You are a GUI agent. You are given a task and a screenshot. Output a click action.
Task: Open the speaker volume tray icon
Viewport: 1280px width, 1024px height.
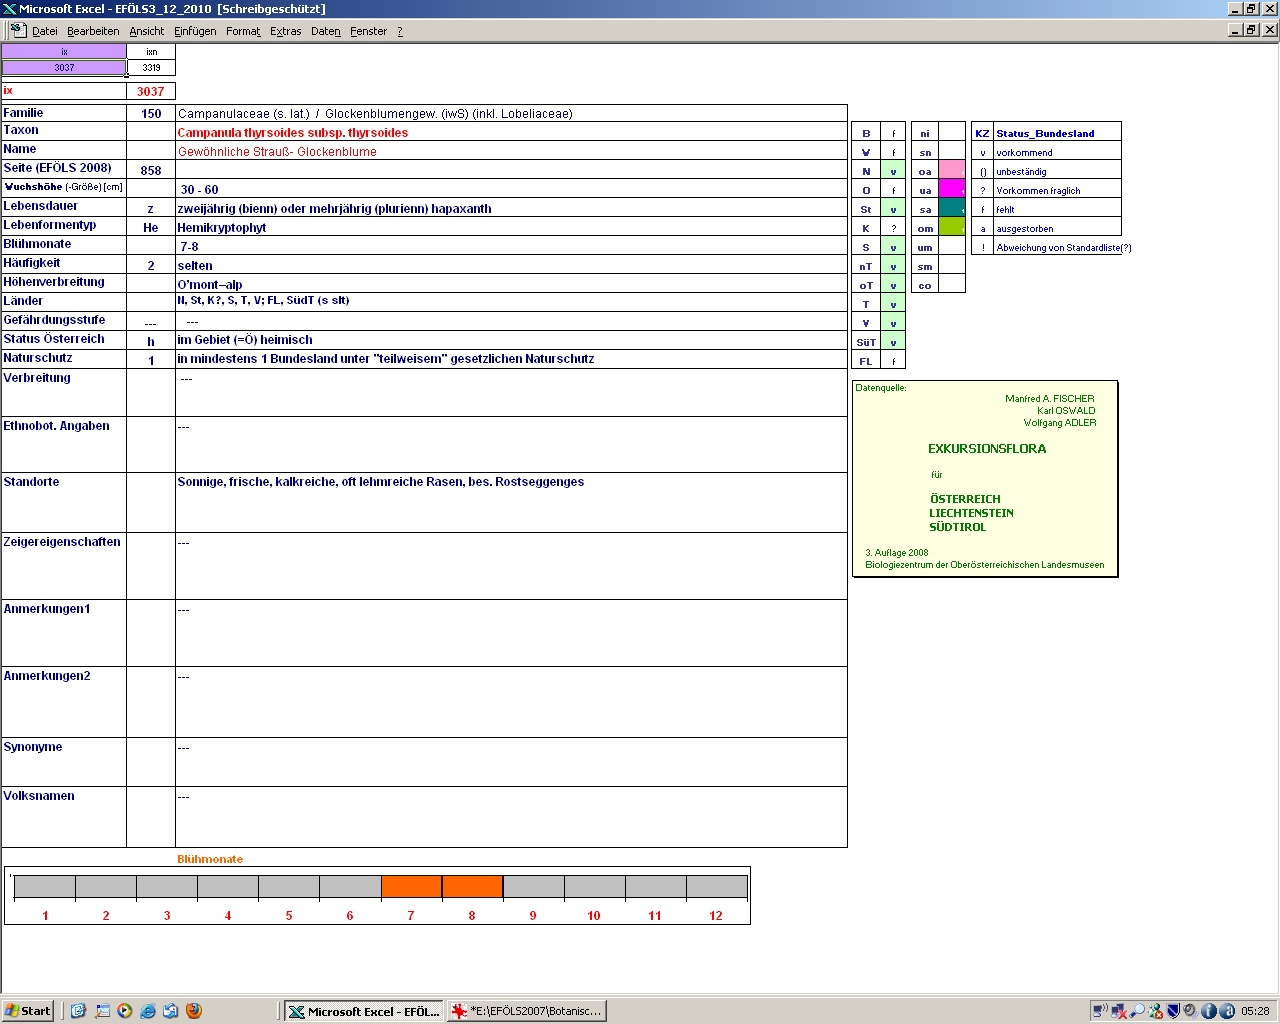[x=1191, y=1011]
